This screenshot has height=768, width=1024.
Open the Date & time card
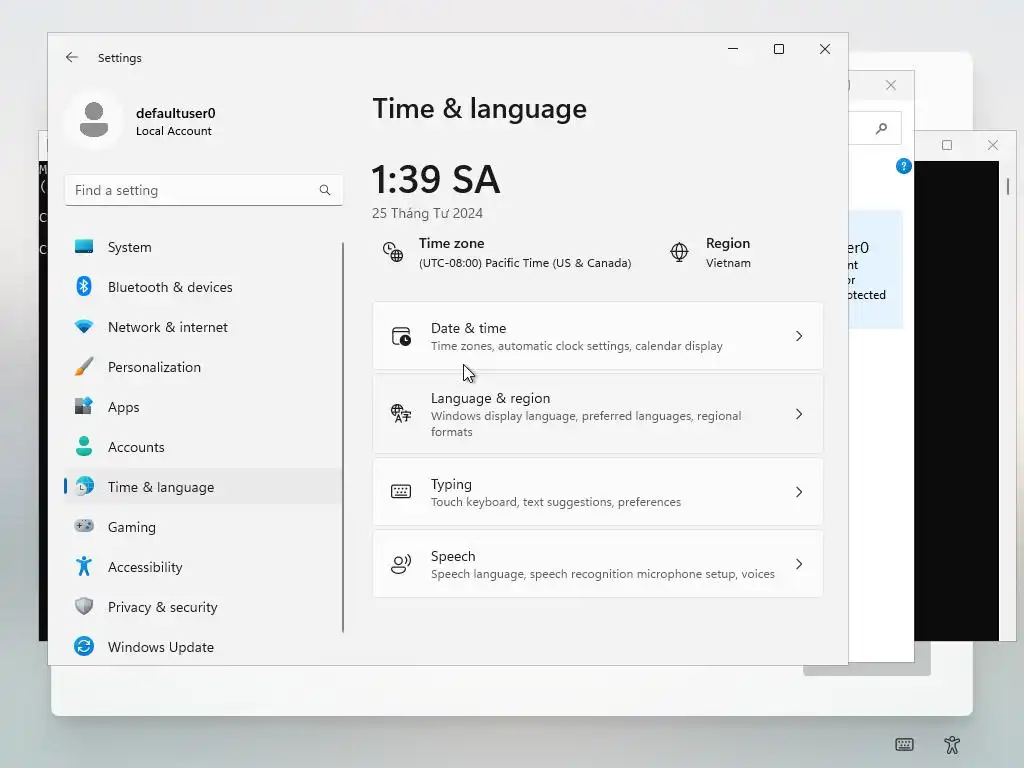[598, 336]
